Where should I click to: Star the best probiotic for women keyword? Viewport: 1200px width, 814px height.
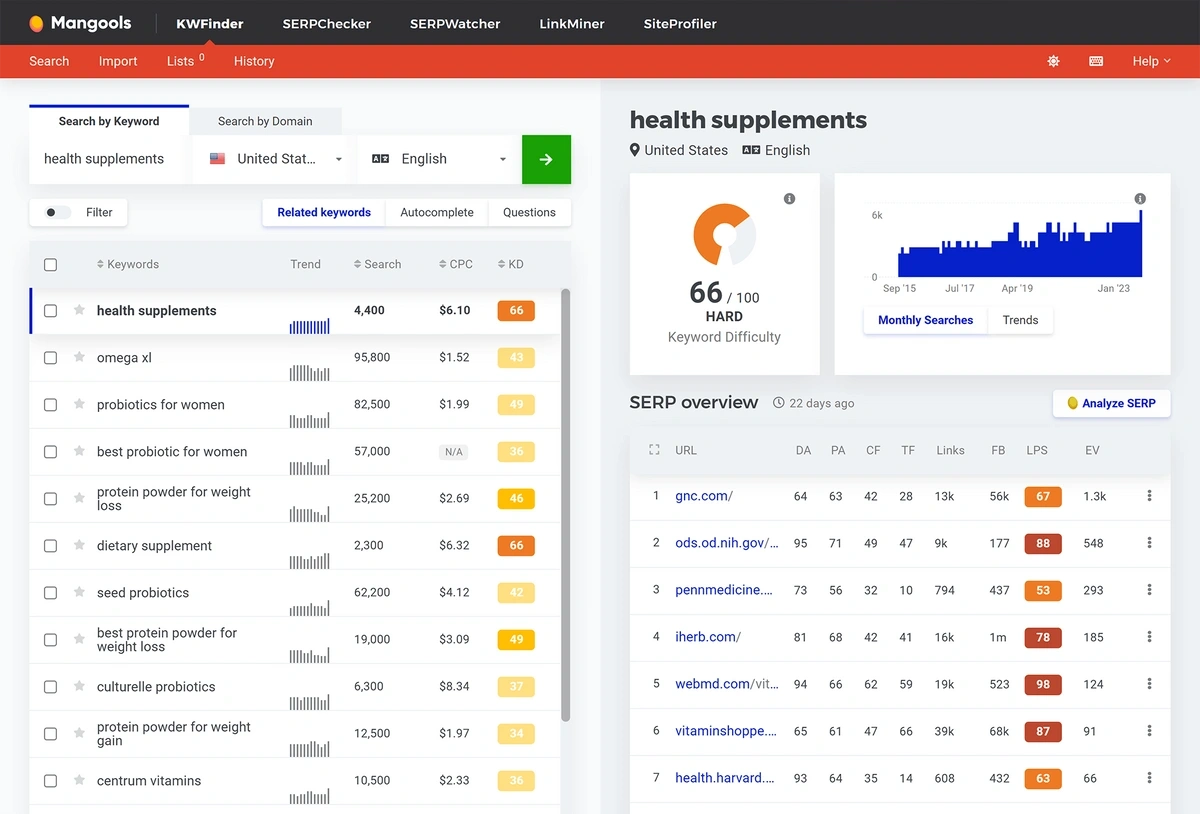[x=79, y=451]
